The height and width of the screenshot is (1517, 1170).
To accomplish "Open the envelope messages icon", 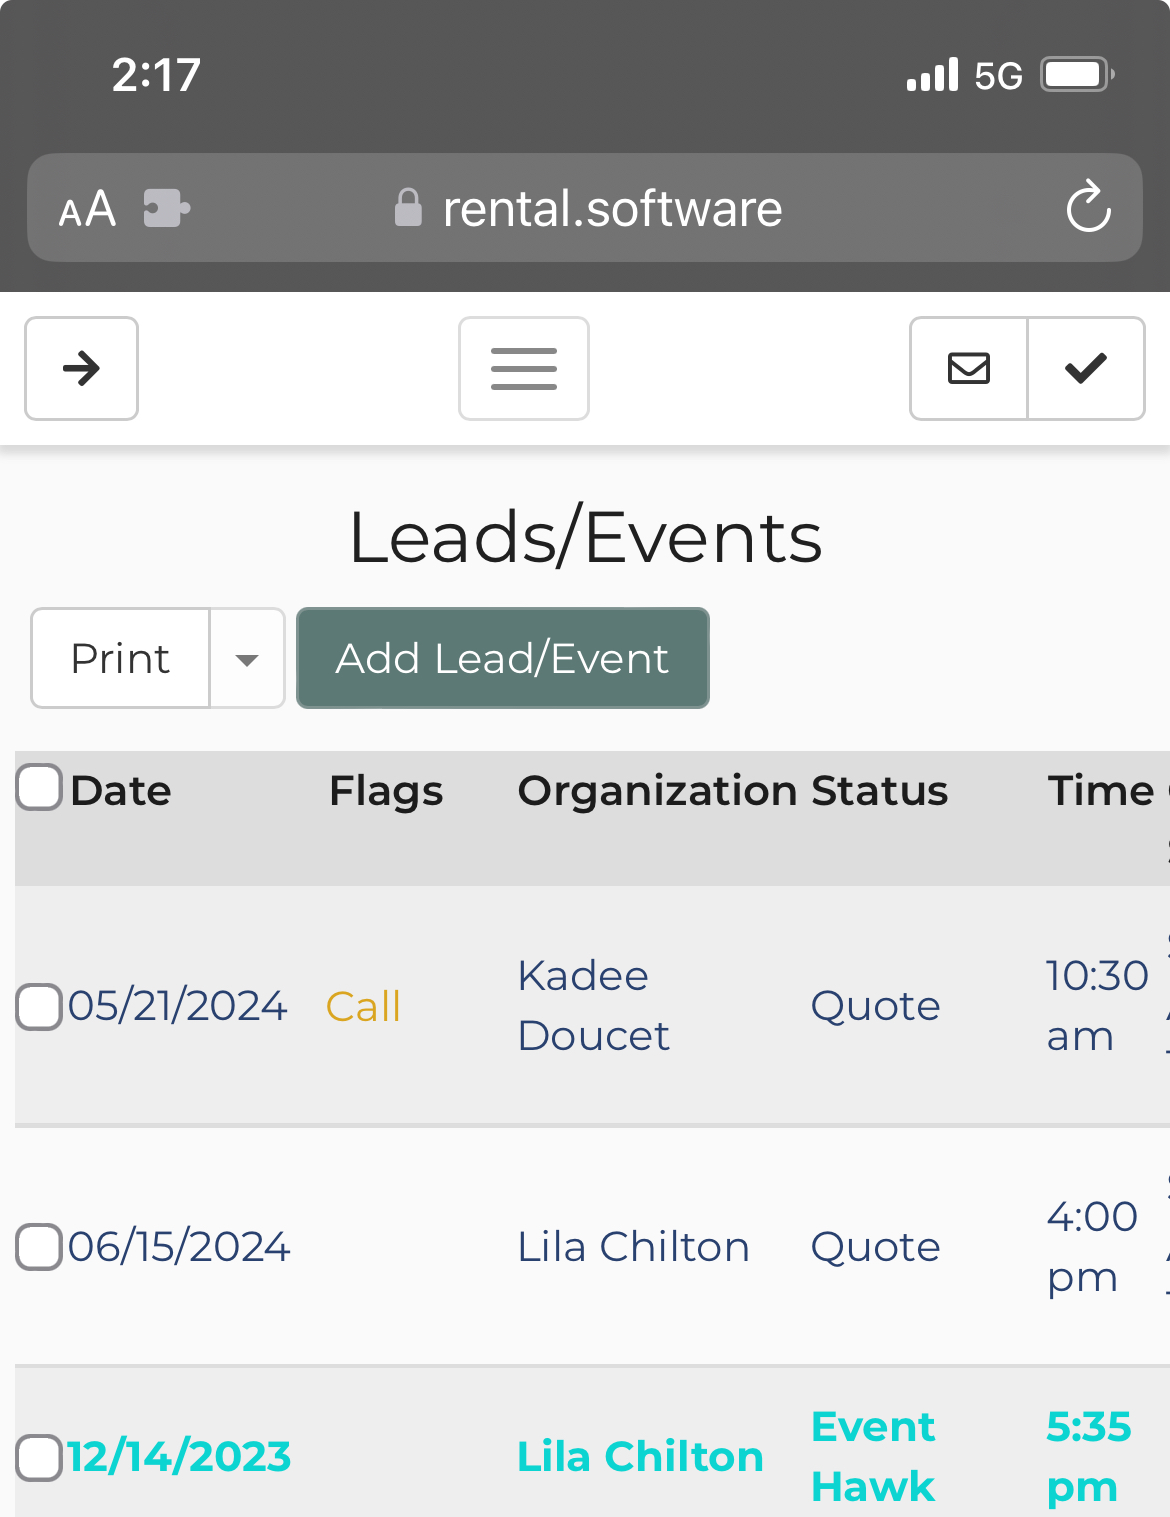I will pos(968,369).
